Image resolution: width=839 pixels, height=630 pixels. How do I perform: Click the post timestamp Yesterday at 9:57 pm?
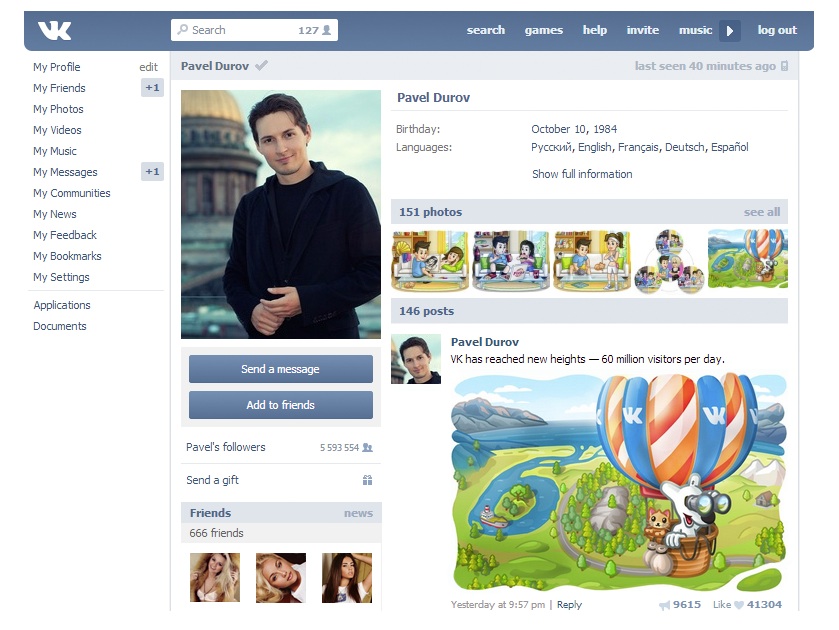[x=498, y=605]
